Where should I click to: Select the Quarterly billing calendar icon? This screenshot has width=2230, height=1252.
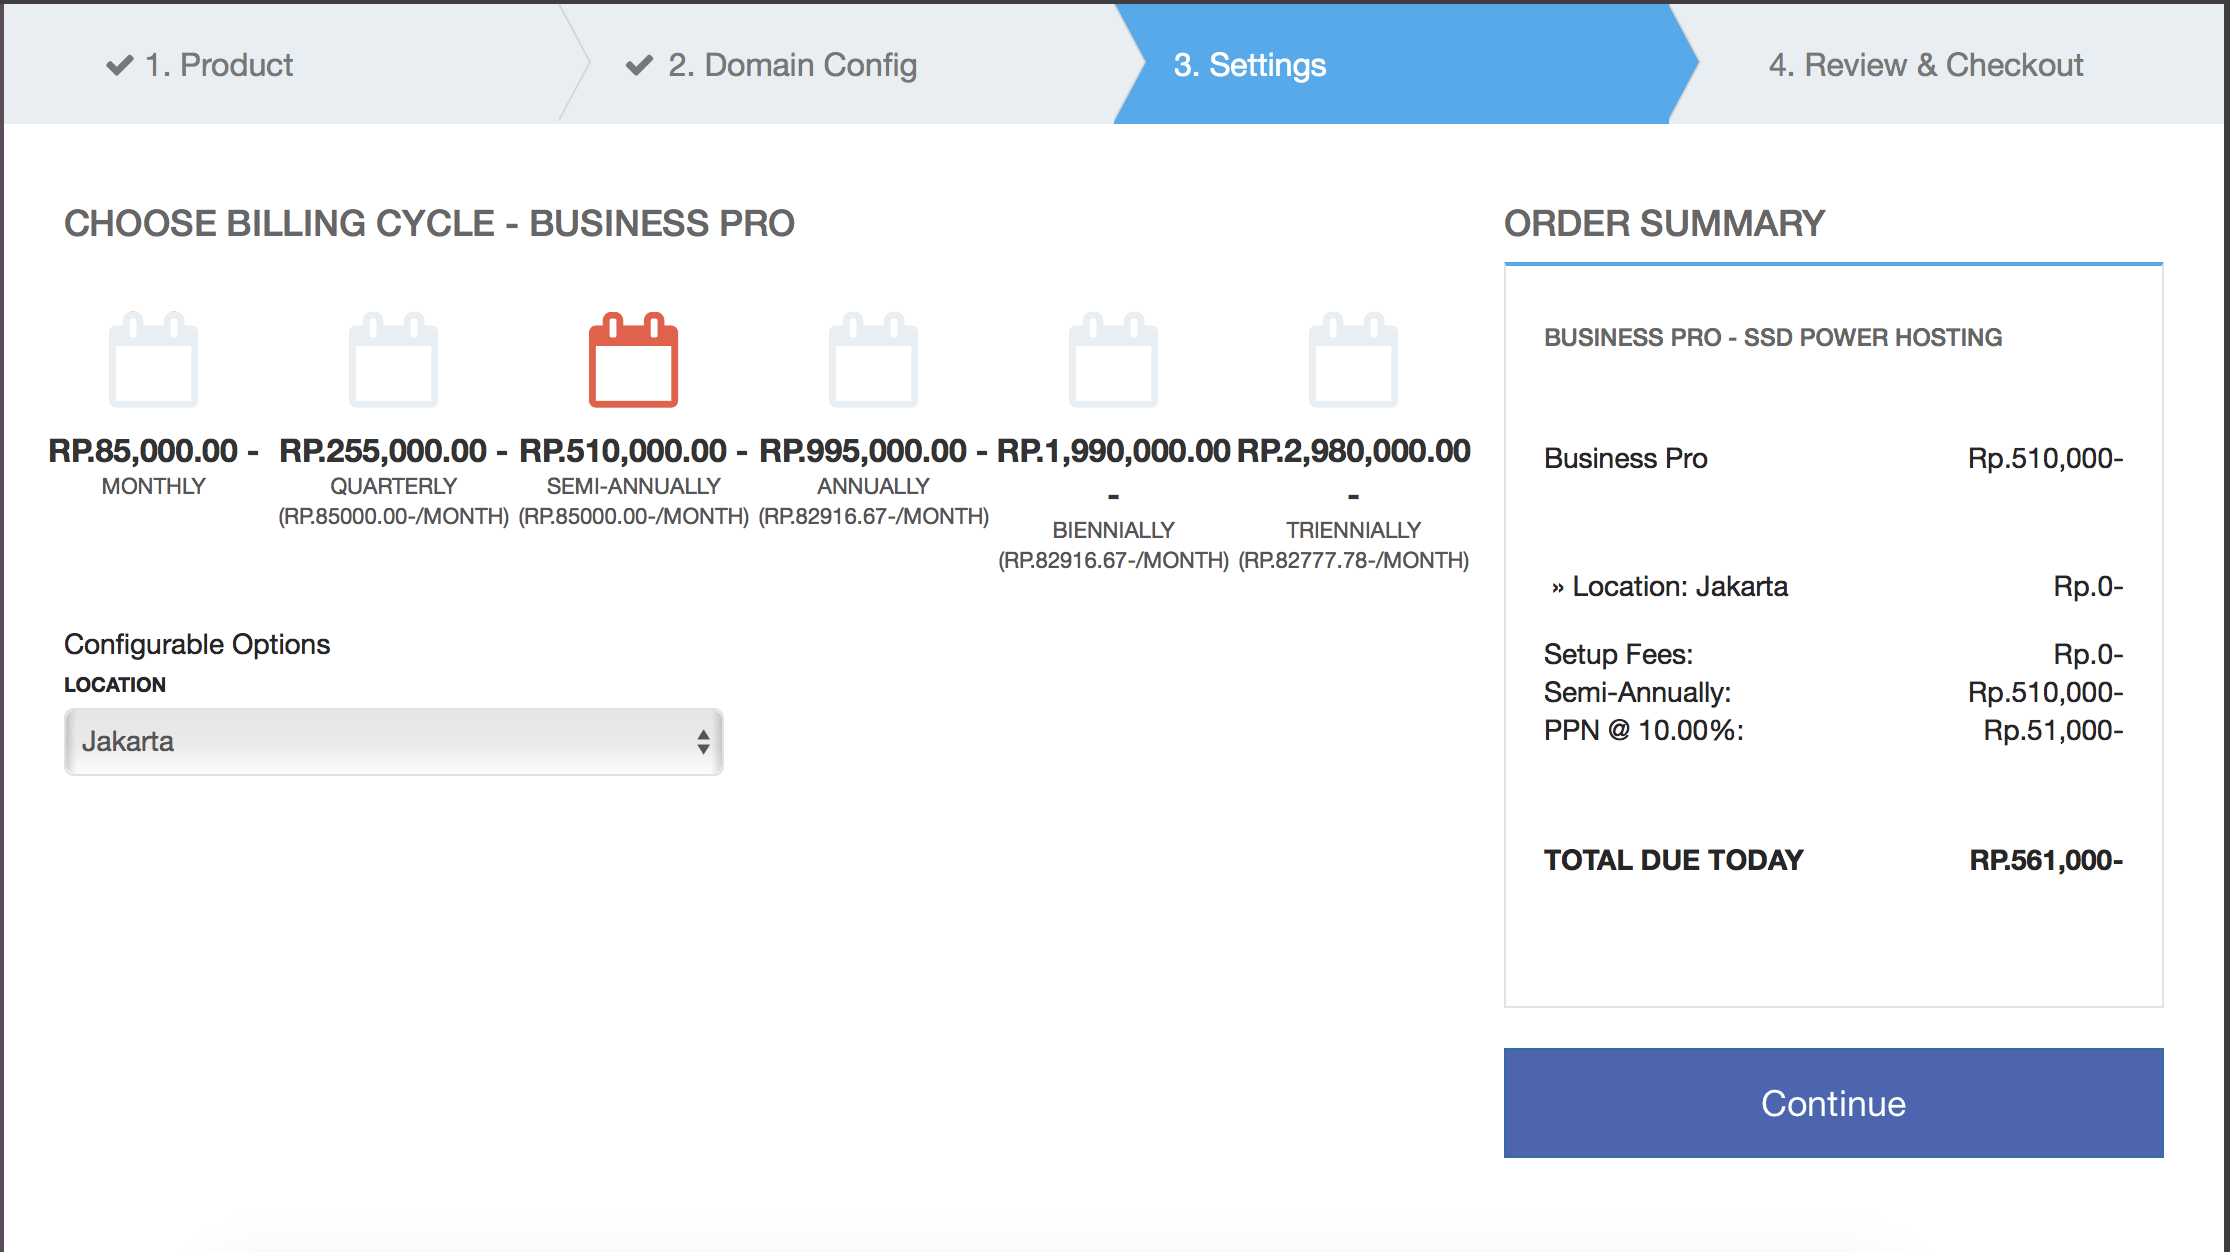(x=394, y=360)
